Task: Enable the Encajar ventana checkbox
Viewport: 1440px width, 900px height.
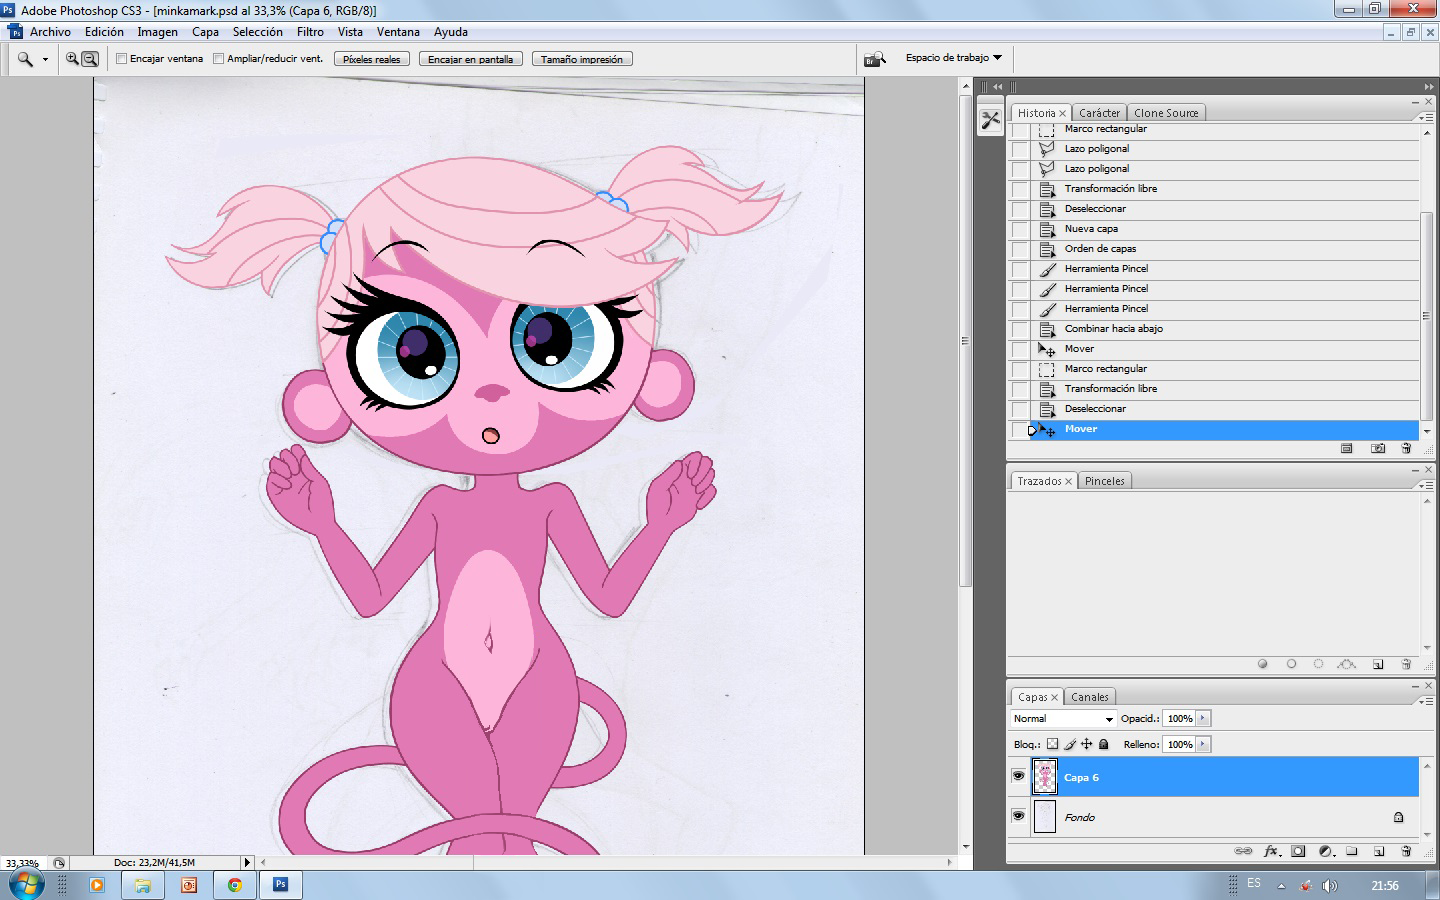Action: point(122,59)
